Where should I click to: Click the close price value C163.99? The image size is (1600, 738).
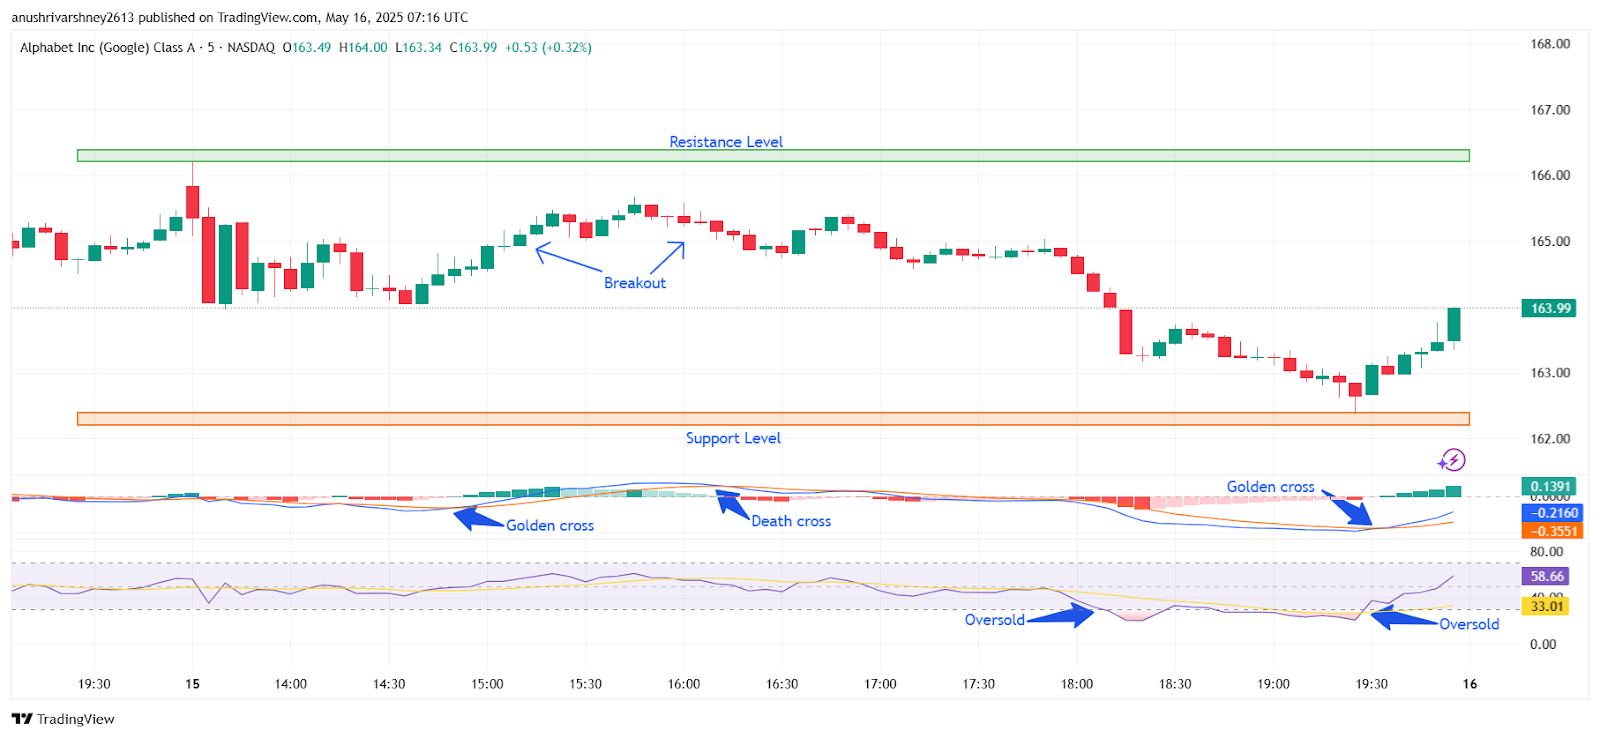click(473, 47)
